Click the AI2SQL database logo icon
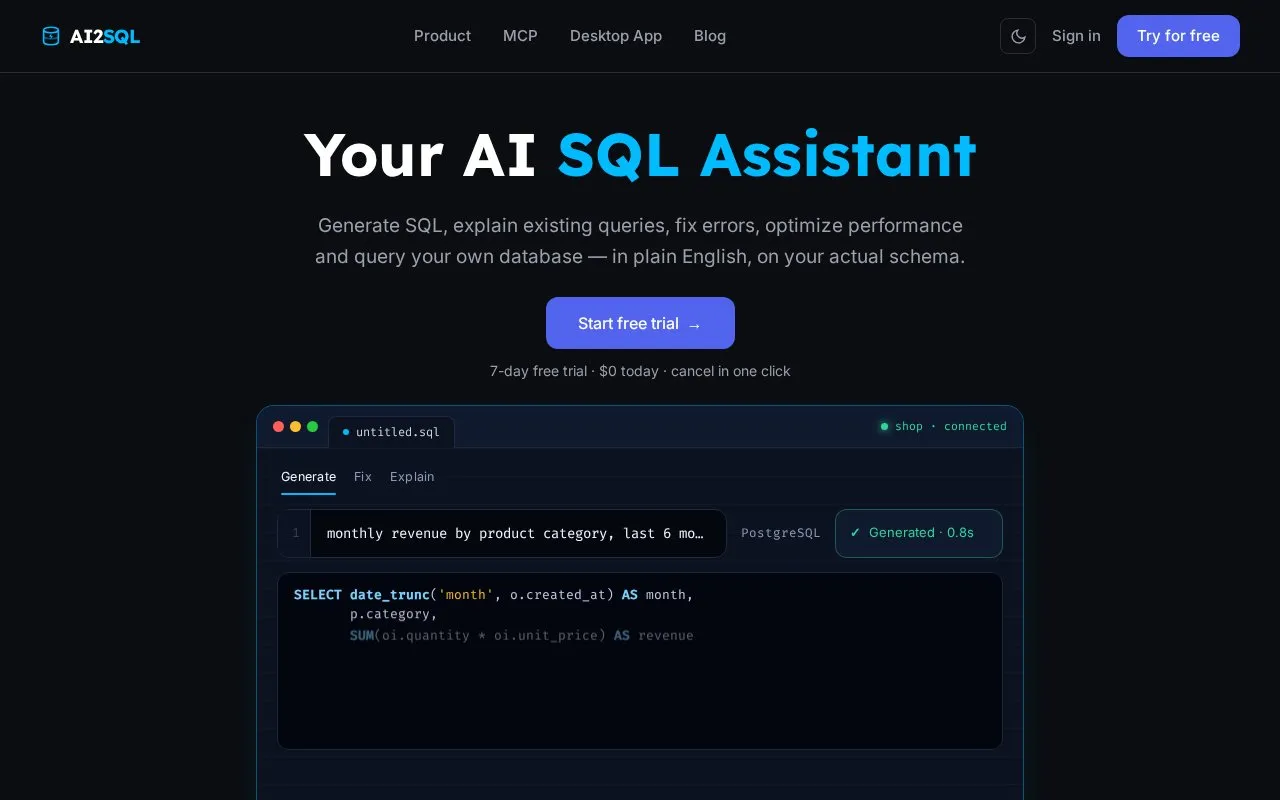This screenshot has width=1280, height=800. tap(51, 36)
